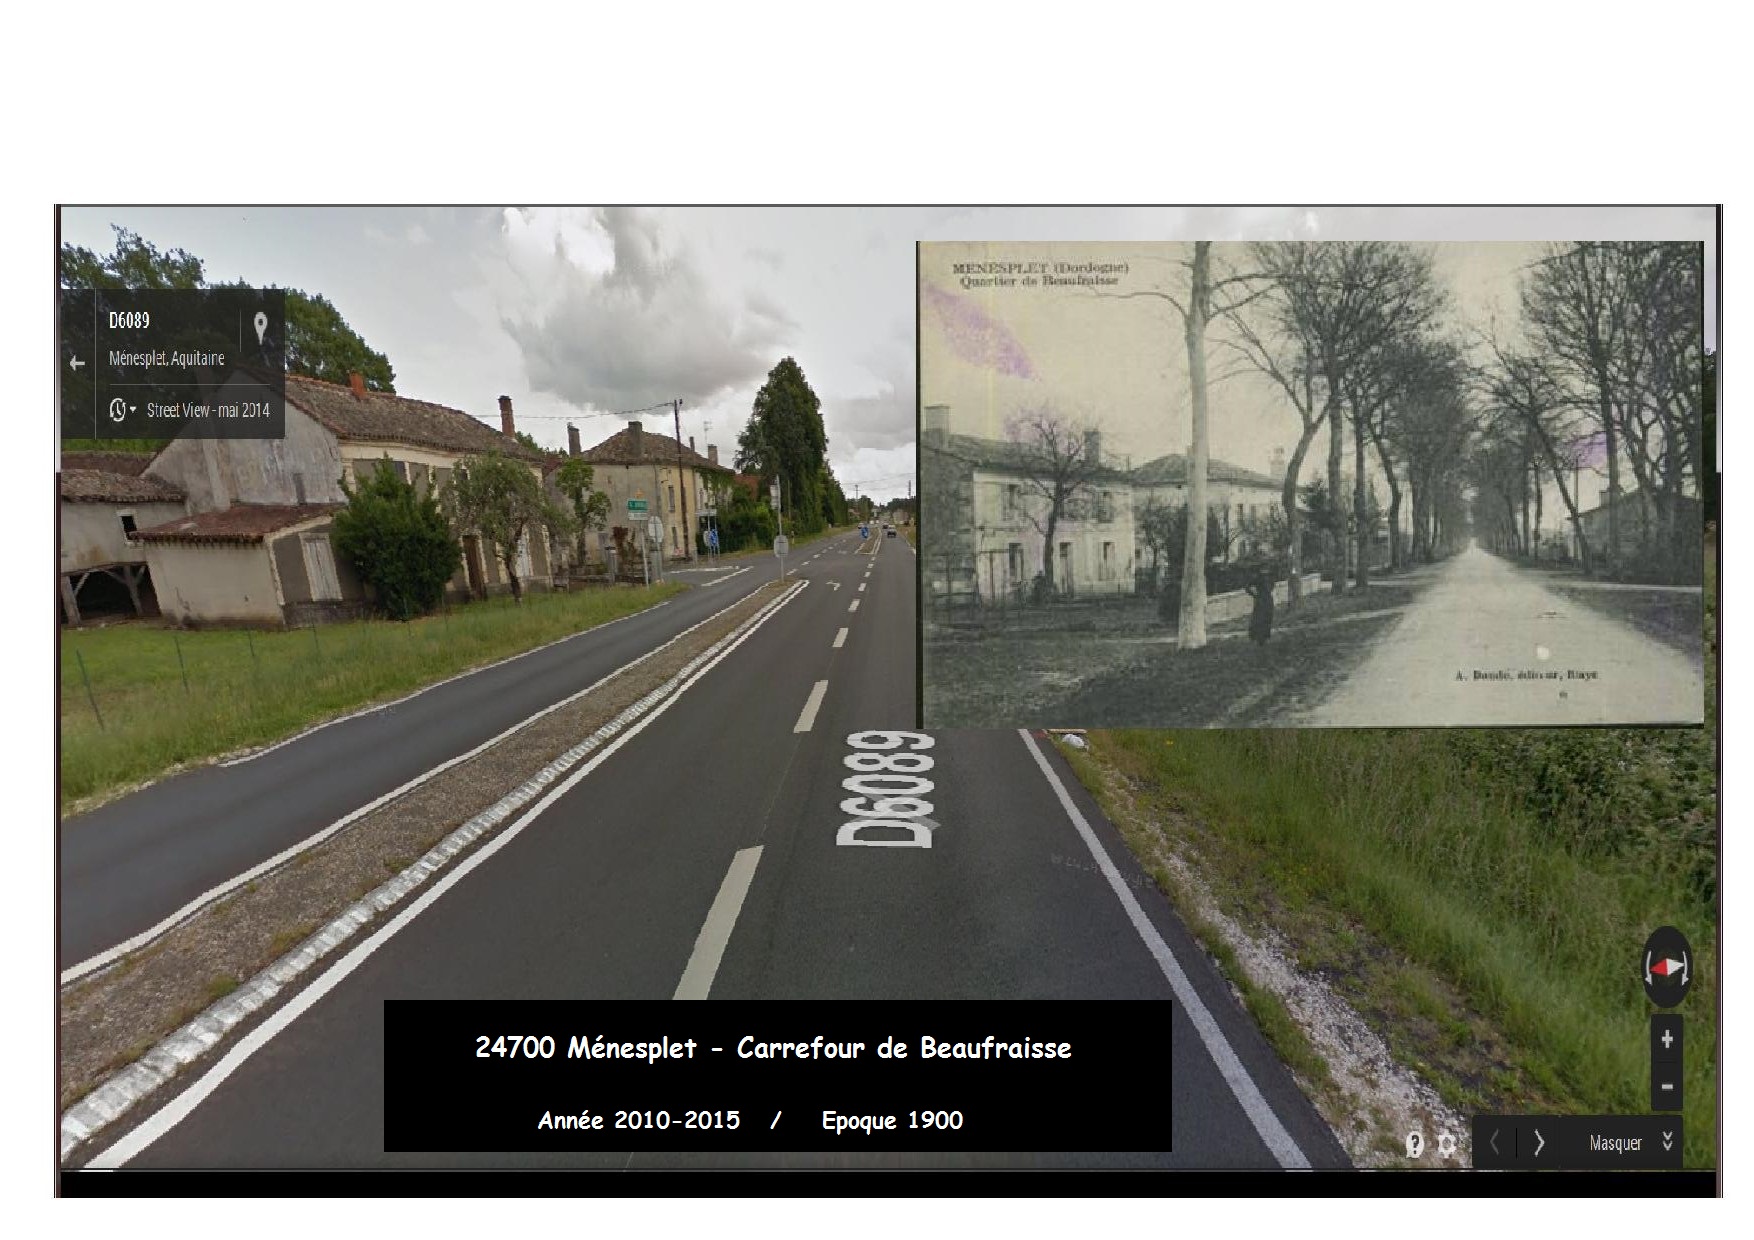Rotate view clockwise using compass right arrow
The image size is (1754, 1240).
[x=1686, y=967]
